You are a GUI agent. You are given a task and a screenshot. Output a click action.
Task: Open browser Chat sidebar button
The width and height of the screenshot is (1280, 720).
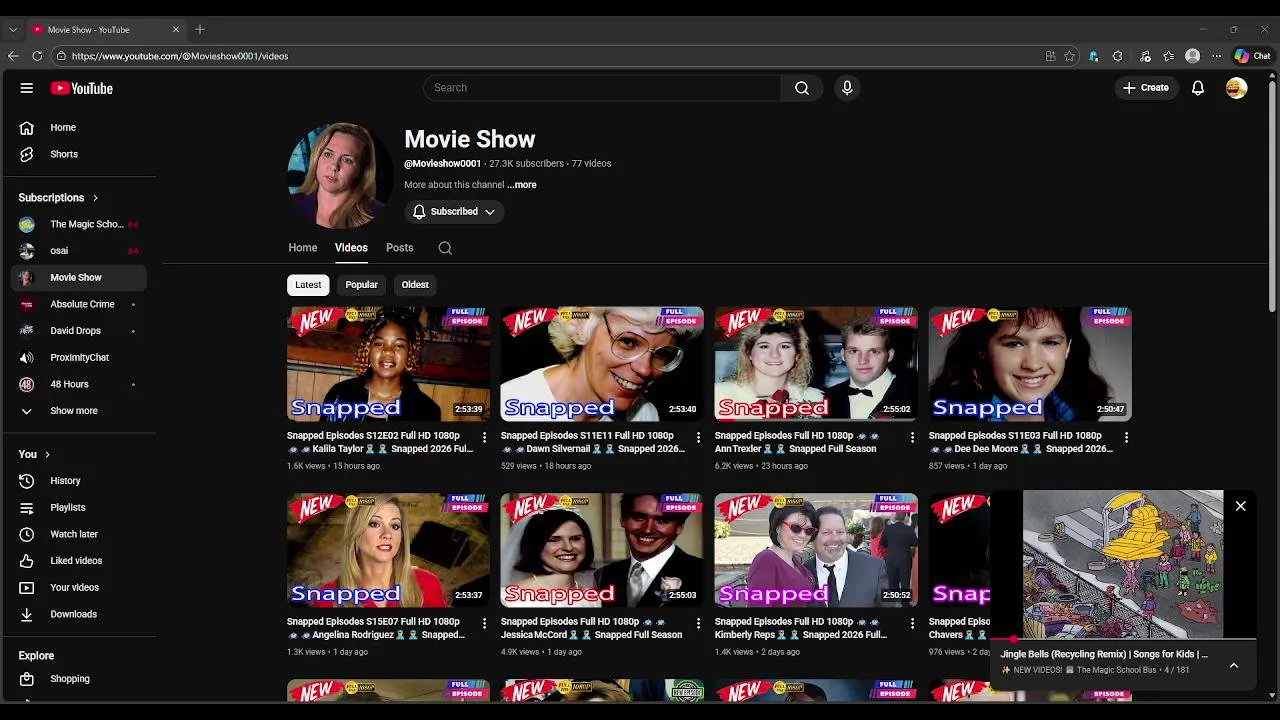(x=1252, y=56)
